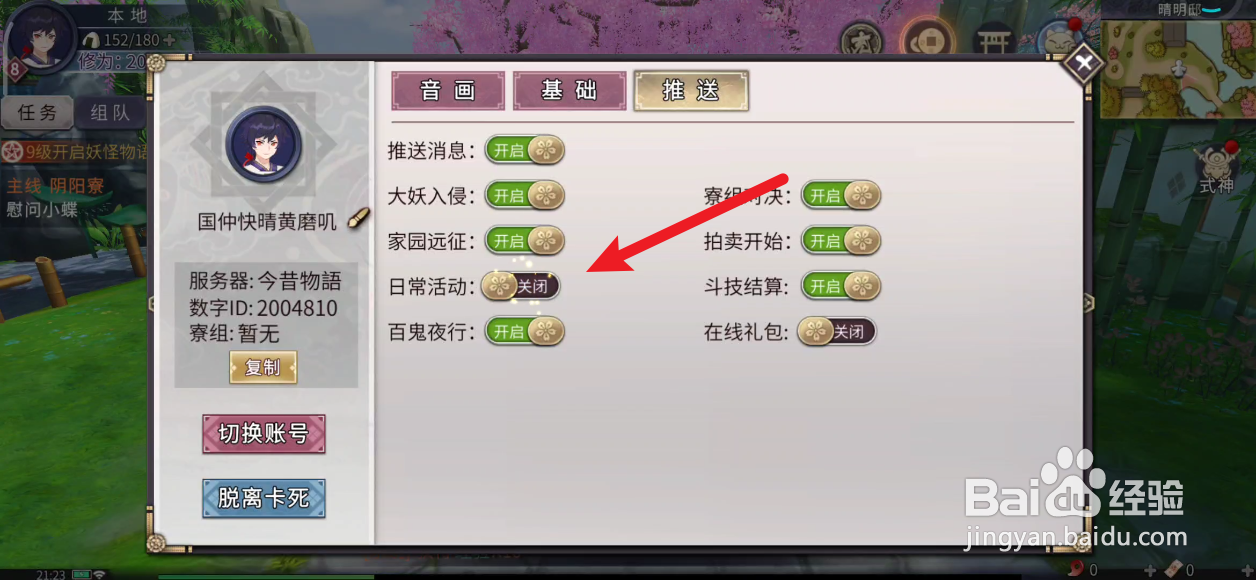This screenshot has width=1256, height=580.
Task: Close the settings panel with X
Action: (1083, 66)
